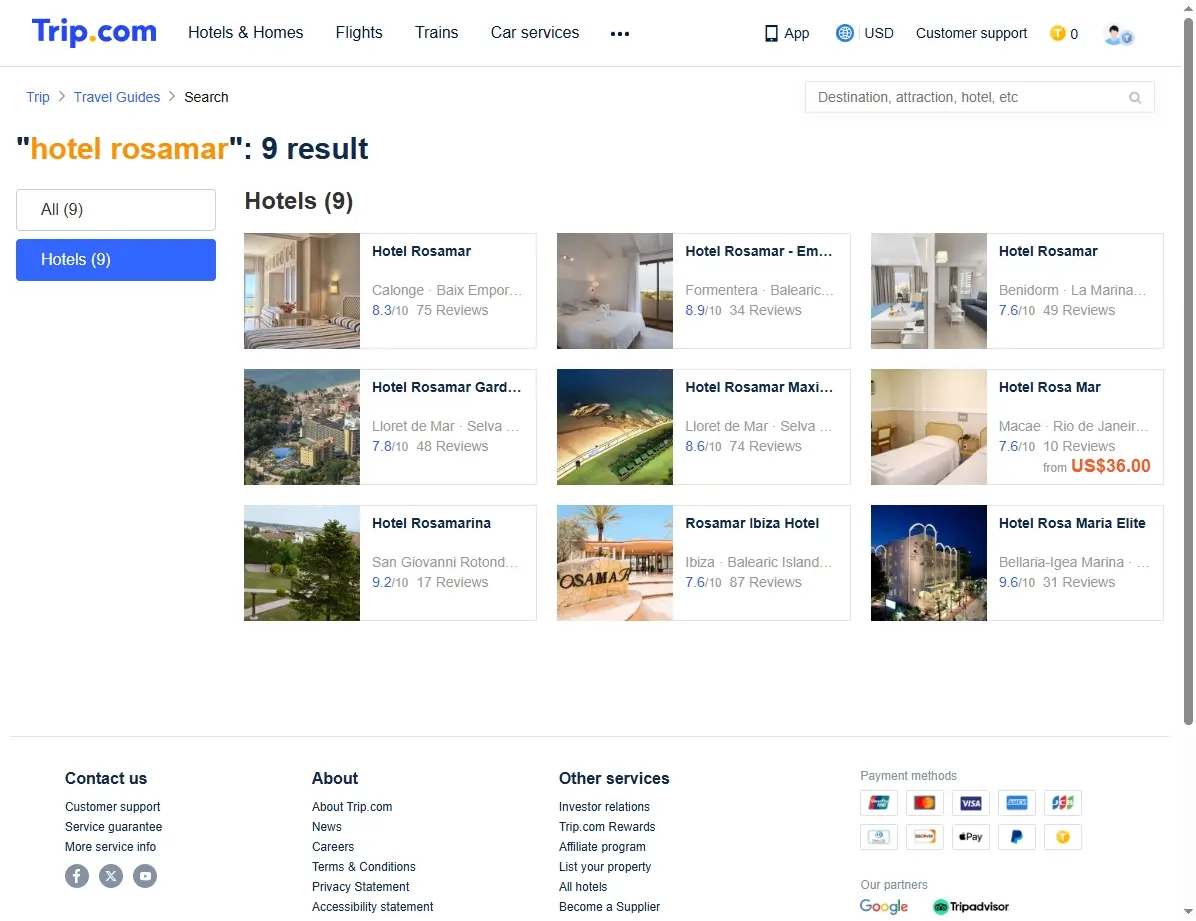Open Facebook social icon
The width and height of the screenshot is (1196, 921).
(77, 876)
